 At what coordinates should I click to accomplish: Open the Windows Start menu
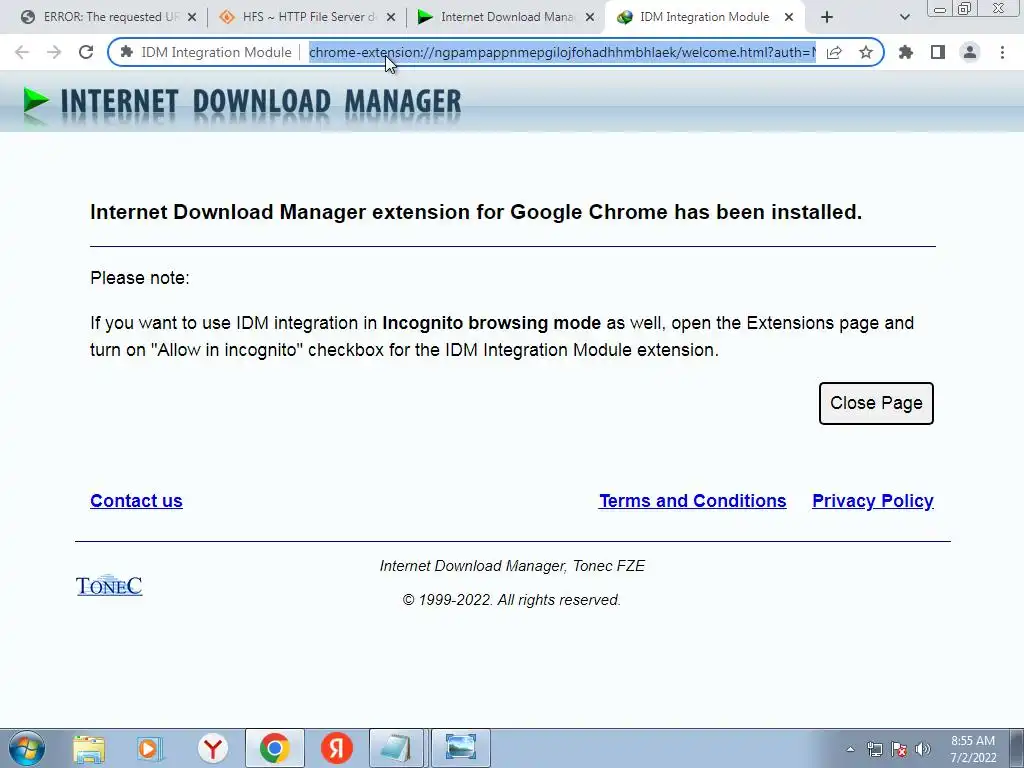[26, 748]
